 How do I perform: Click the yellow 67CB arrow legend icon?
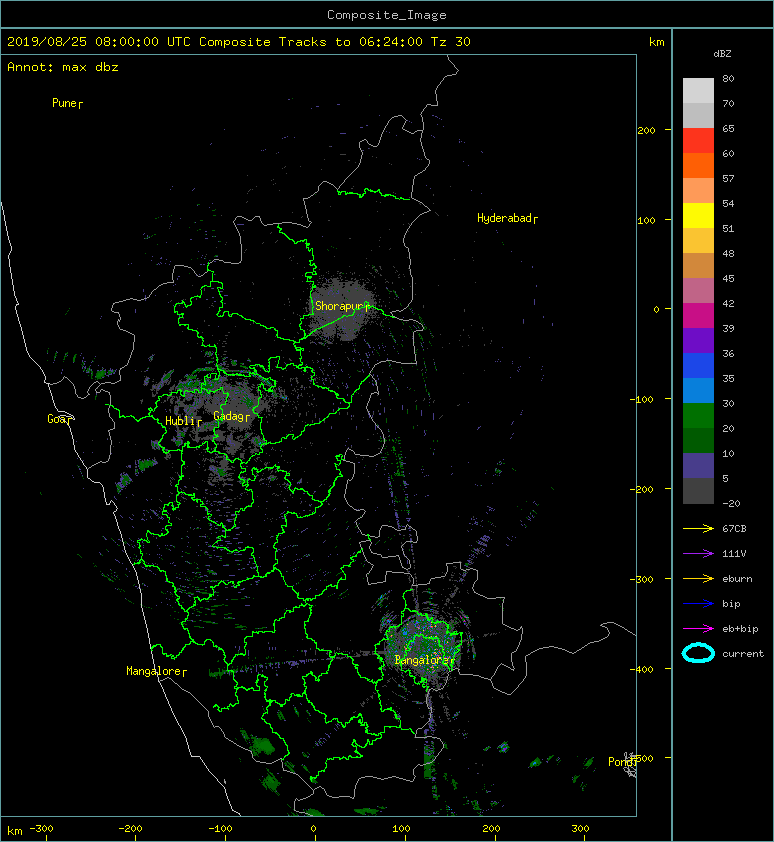[698, 529]
